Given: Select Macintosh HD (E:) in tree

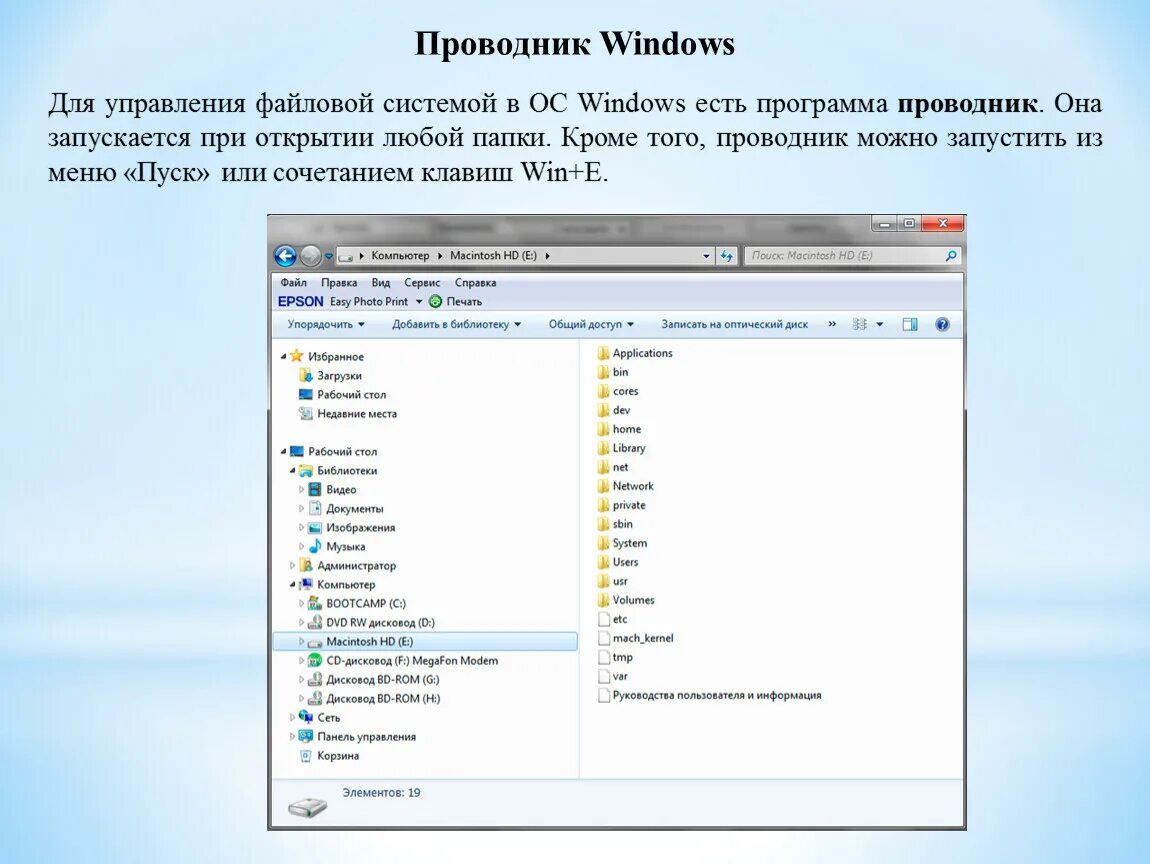Looking at the screenshot, I should pyautogui.click(x=425, y=641).
